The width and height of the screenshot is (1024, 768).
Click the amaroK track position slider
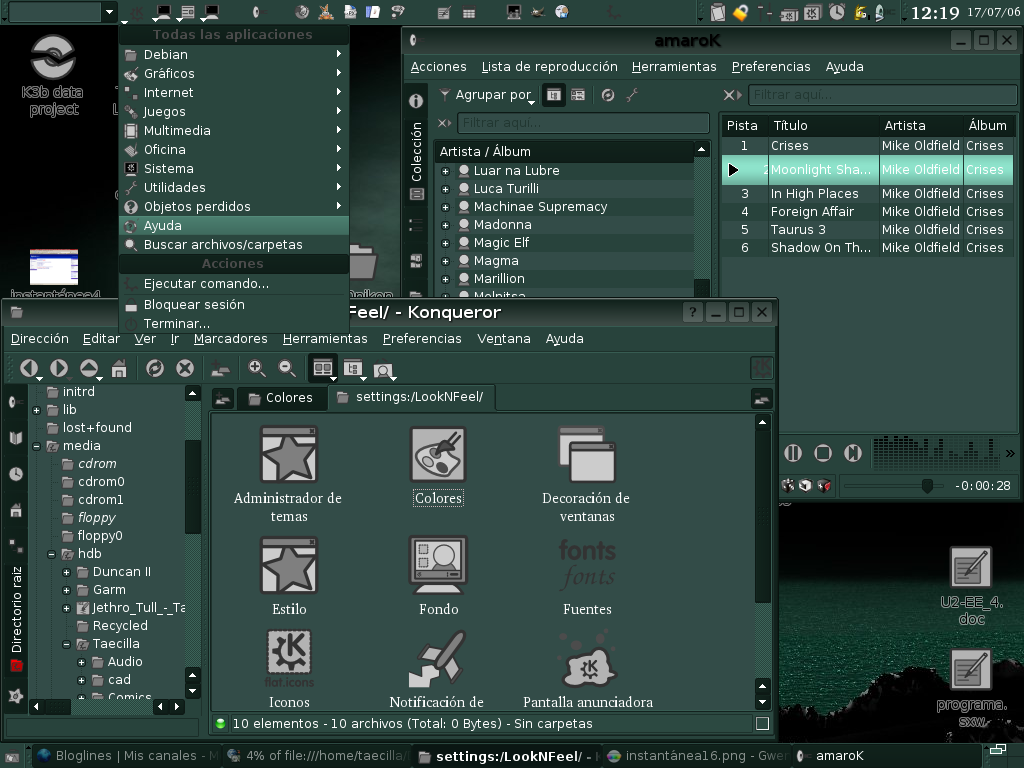click(893, 486)
